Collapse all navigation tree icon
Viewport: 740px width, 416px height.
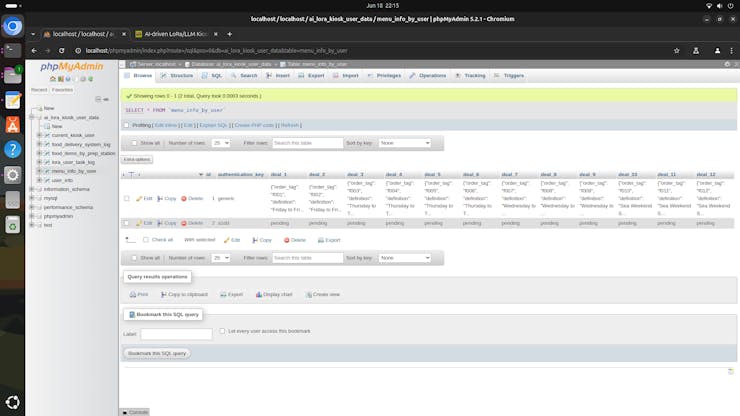tap(98, 99)
